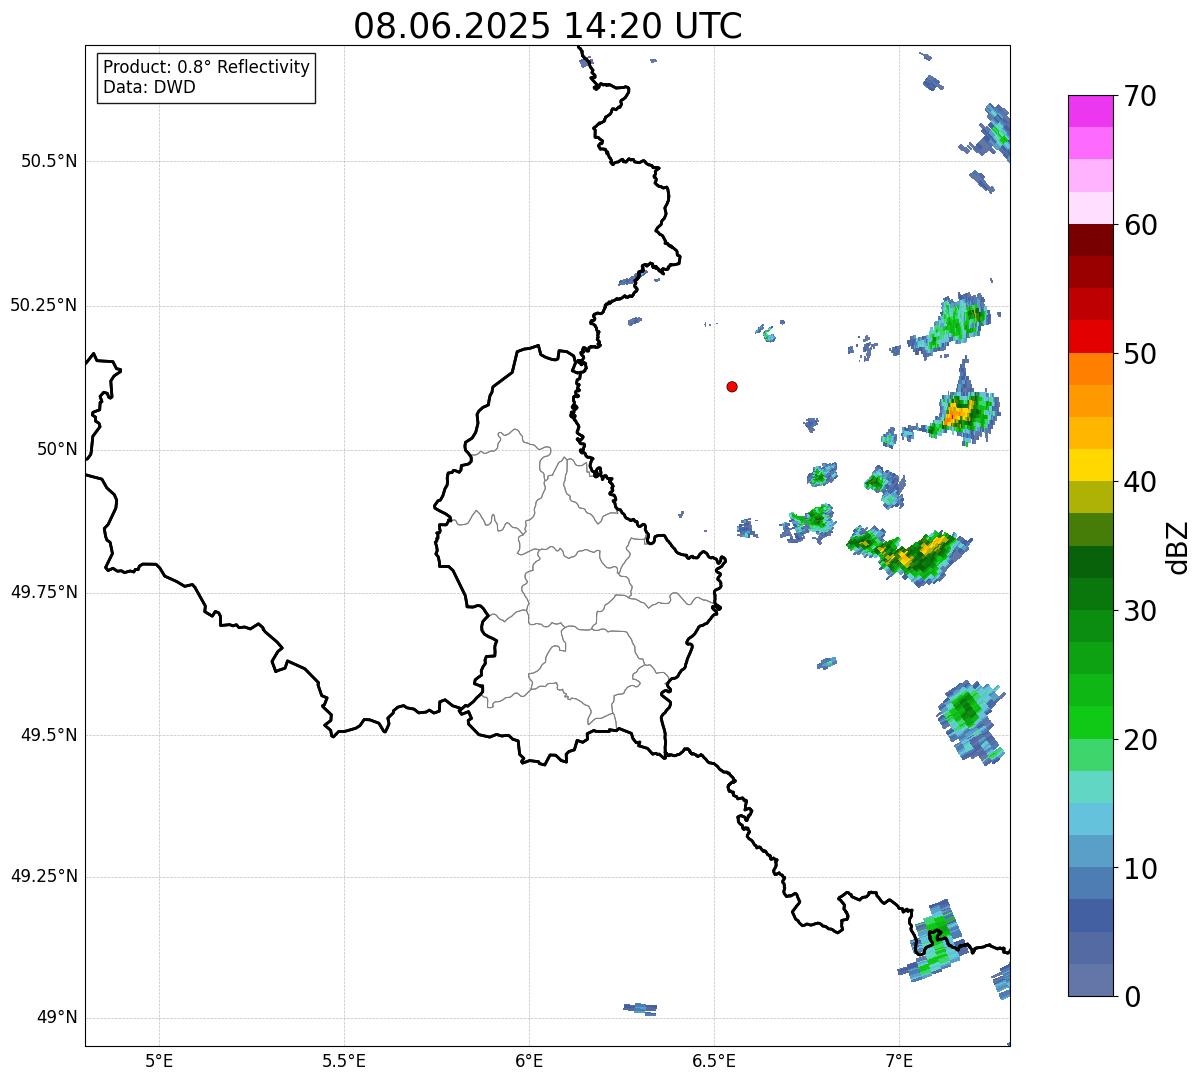Pick the magenta swatch at top of colorbar

[x=1091, y=111]
